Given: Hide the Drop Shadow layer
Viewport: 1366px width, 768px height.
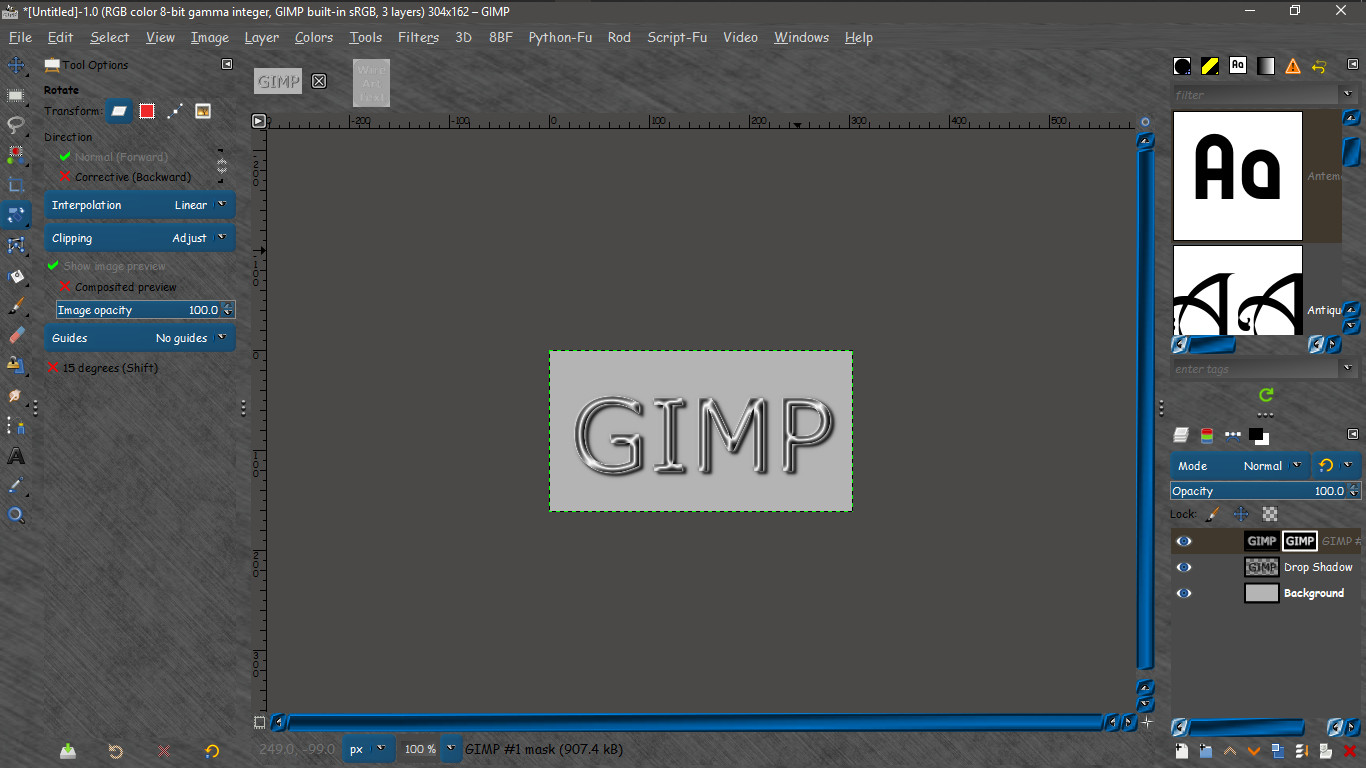Looking at the screenshot, I should click(x=1184, y=567).
